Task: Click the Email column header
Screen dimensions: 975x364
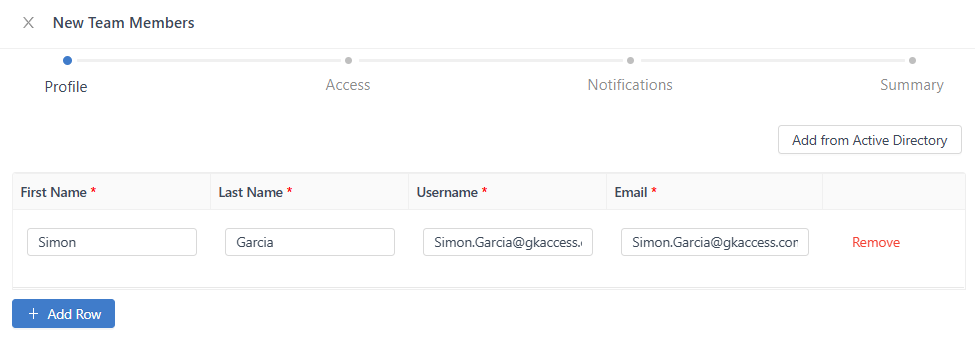Action: click(635, 192)
